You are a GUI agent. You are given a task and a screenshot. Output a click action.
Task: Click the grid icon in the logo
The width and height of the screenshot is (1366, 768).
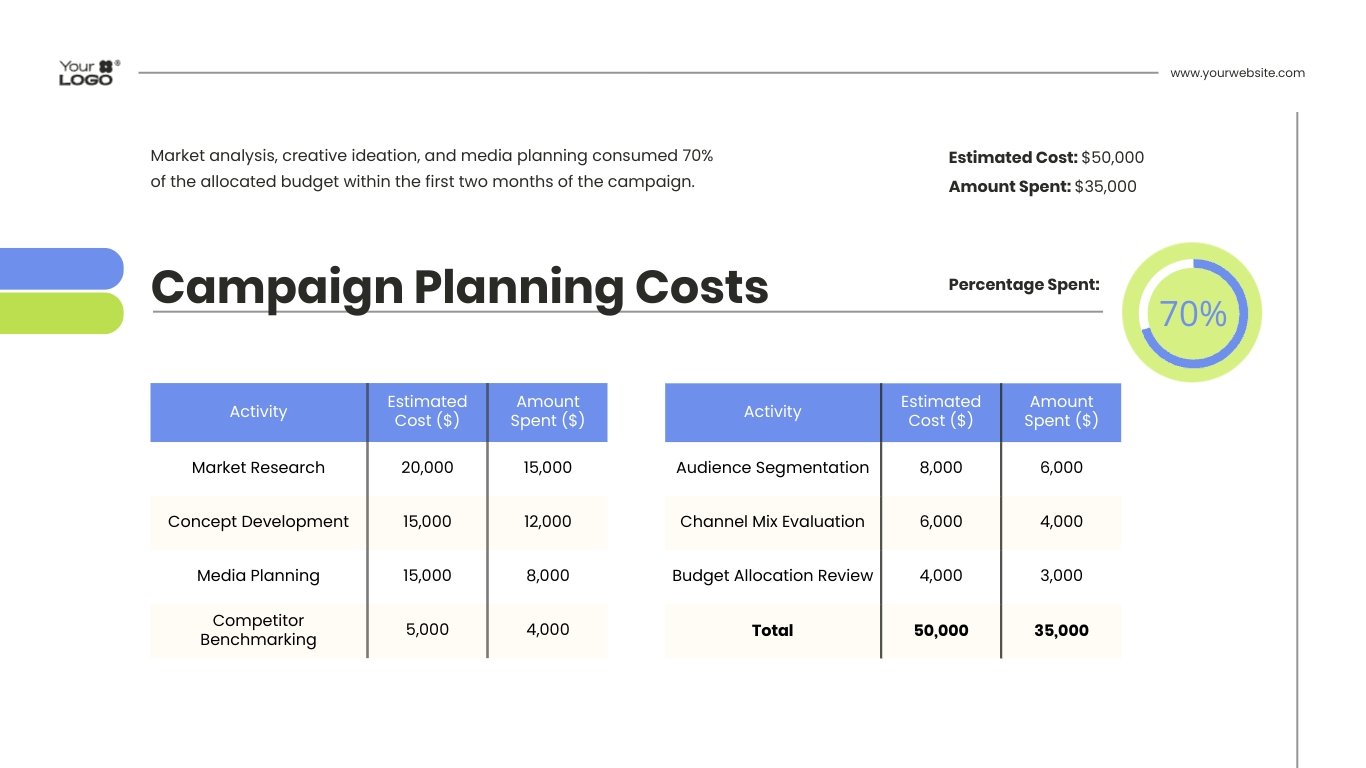point(104,65)
